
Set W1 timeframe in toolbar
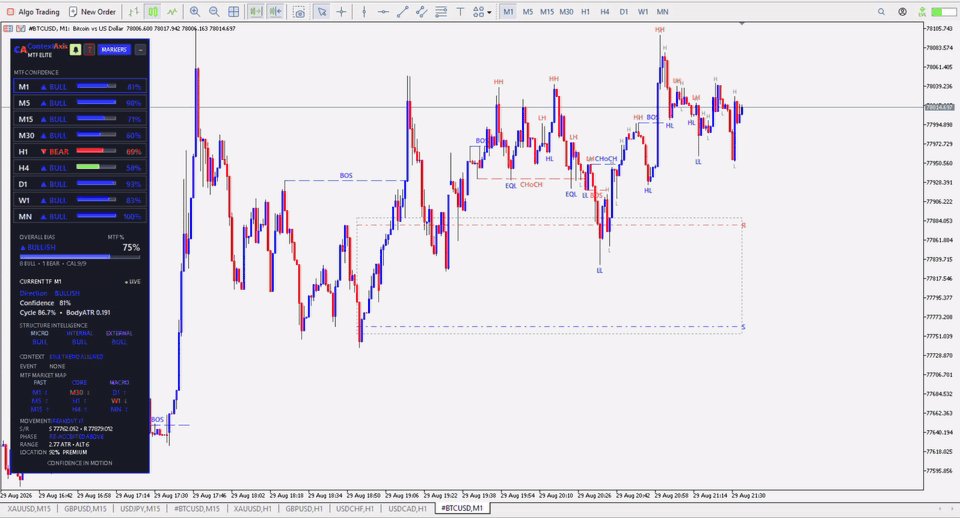tap(643, 12)
